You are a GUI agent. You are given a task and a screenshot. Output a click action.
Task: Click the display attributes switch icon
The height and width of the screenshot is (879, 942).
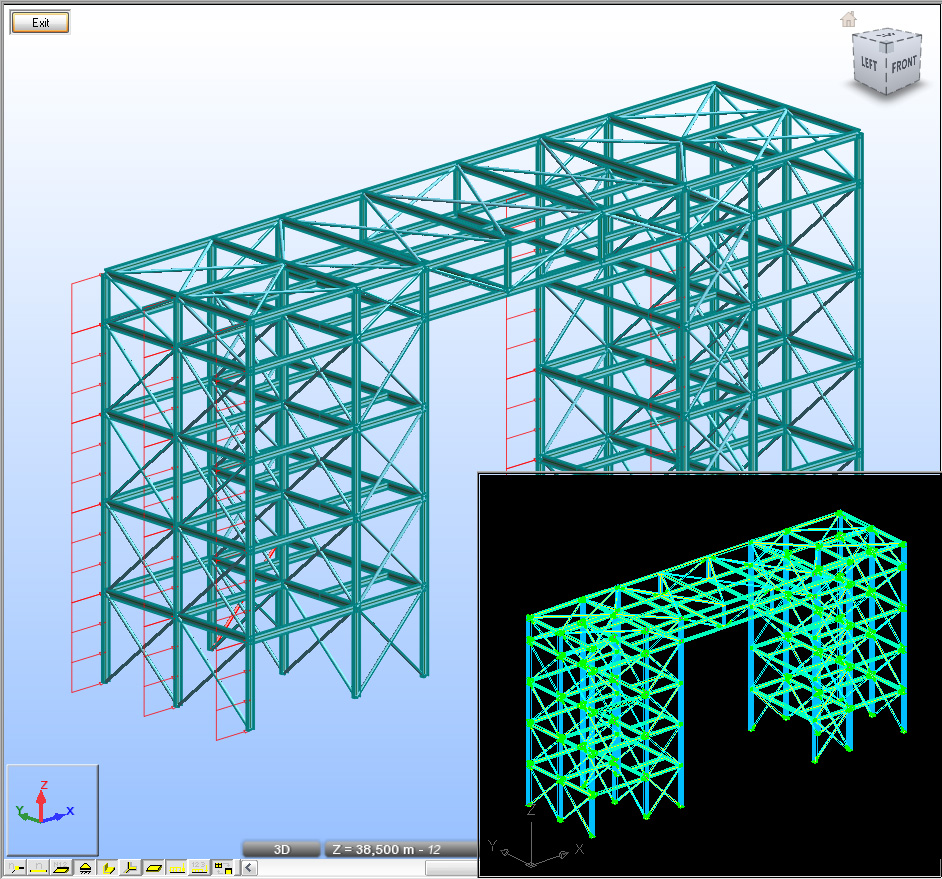click(223, 868)
